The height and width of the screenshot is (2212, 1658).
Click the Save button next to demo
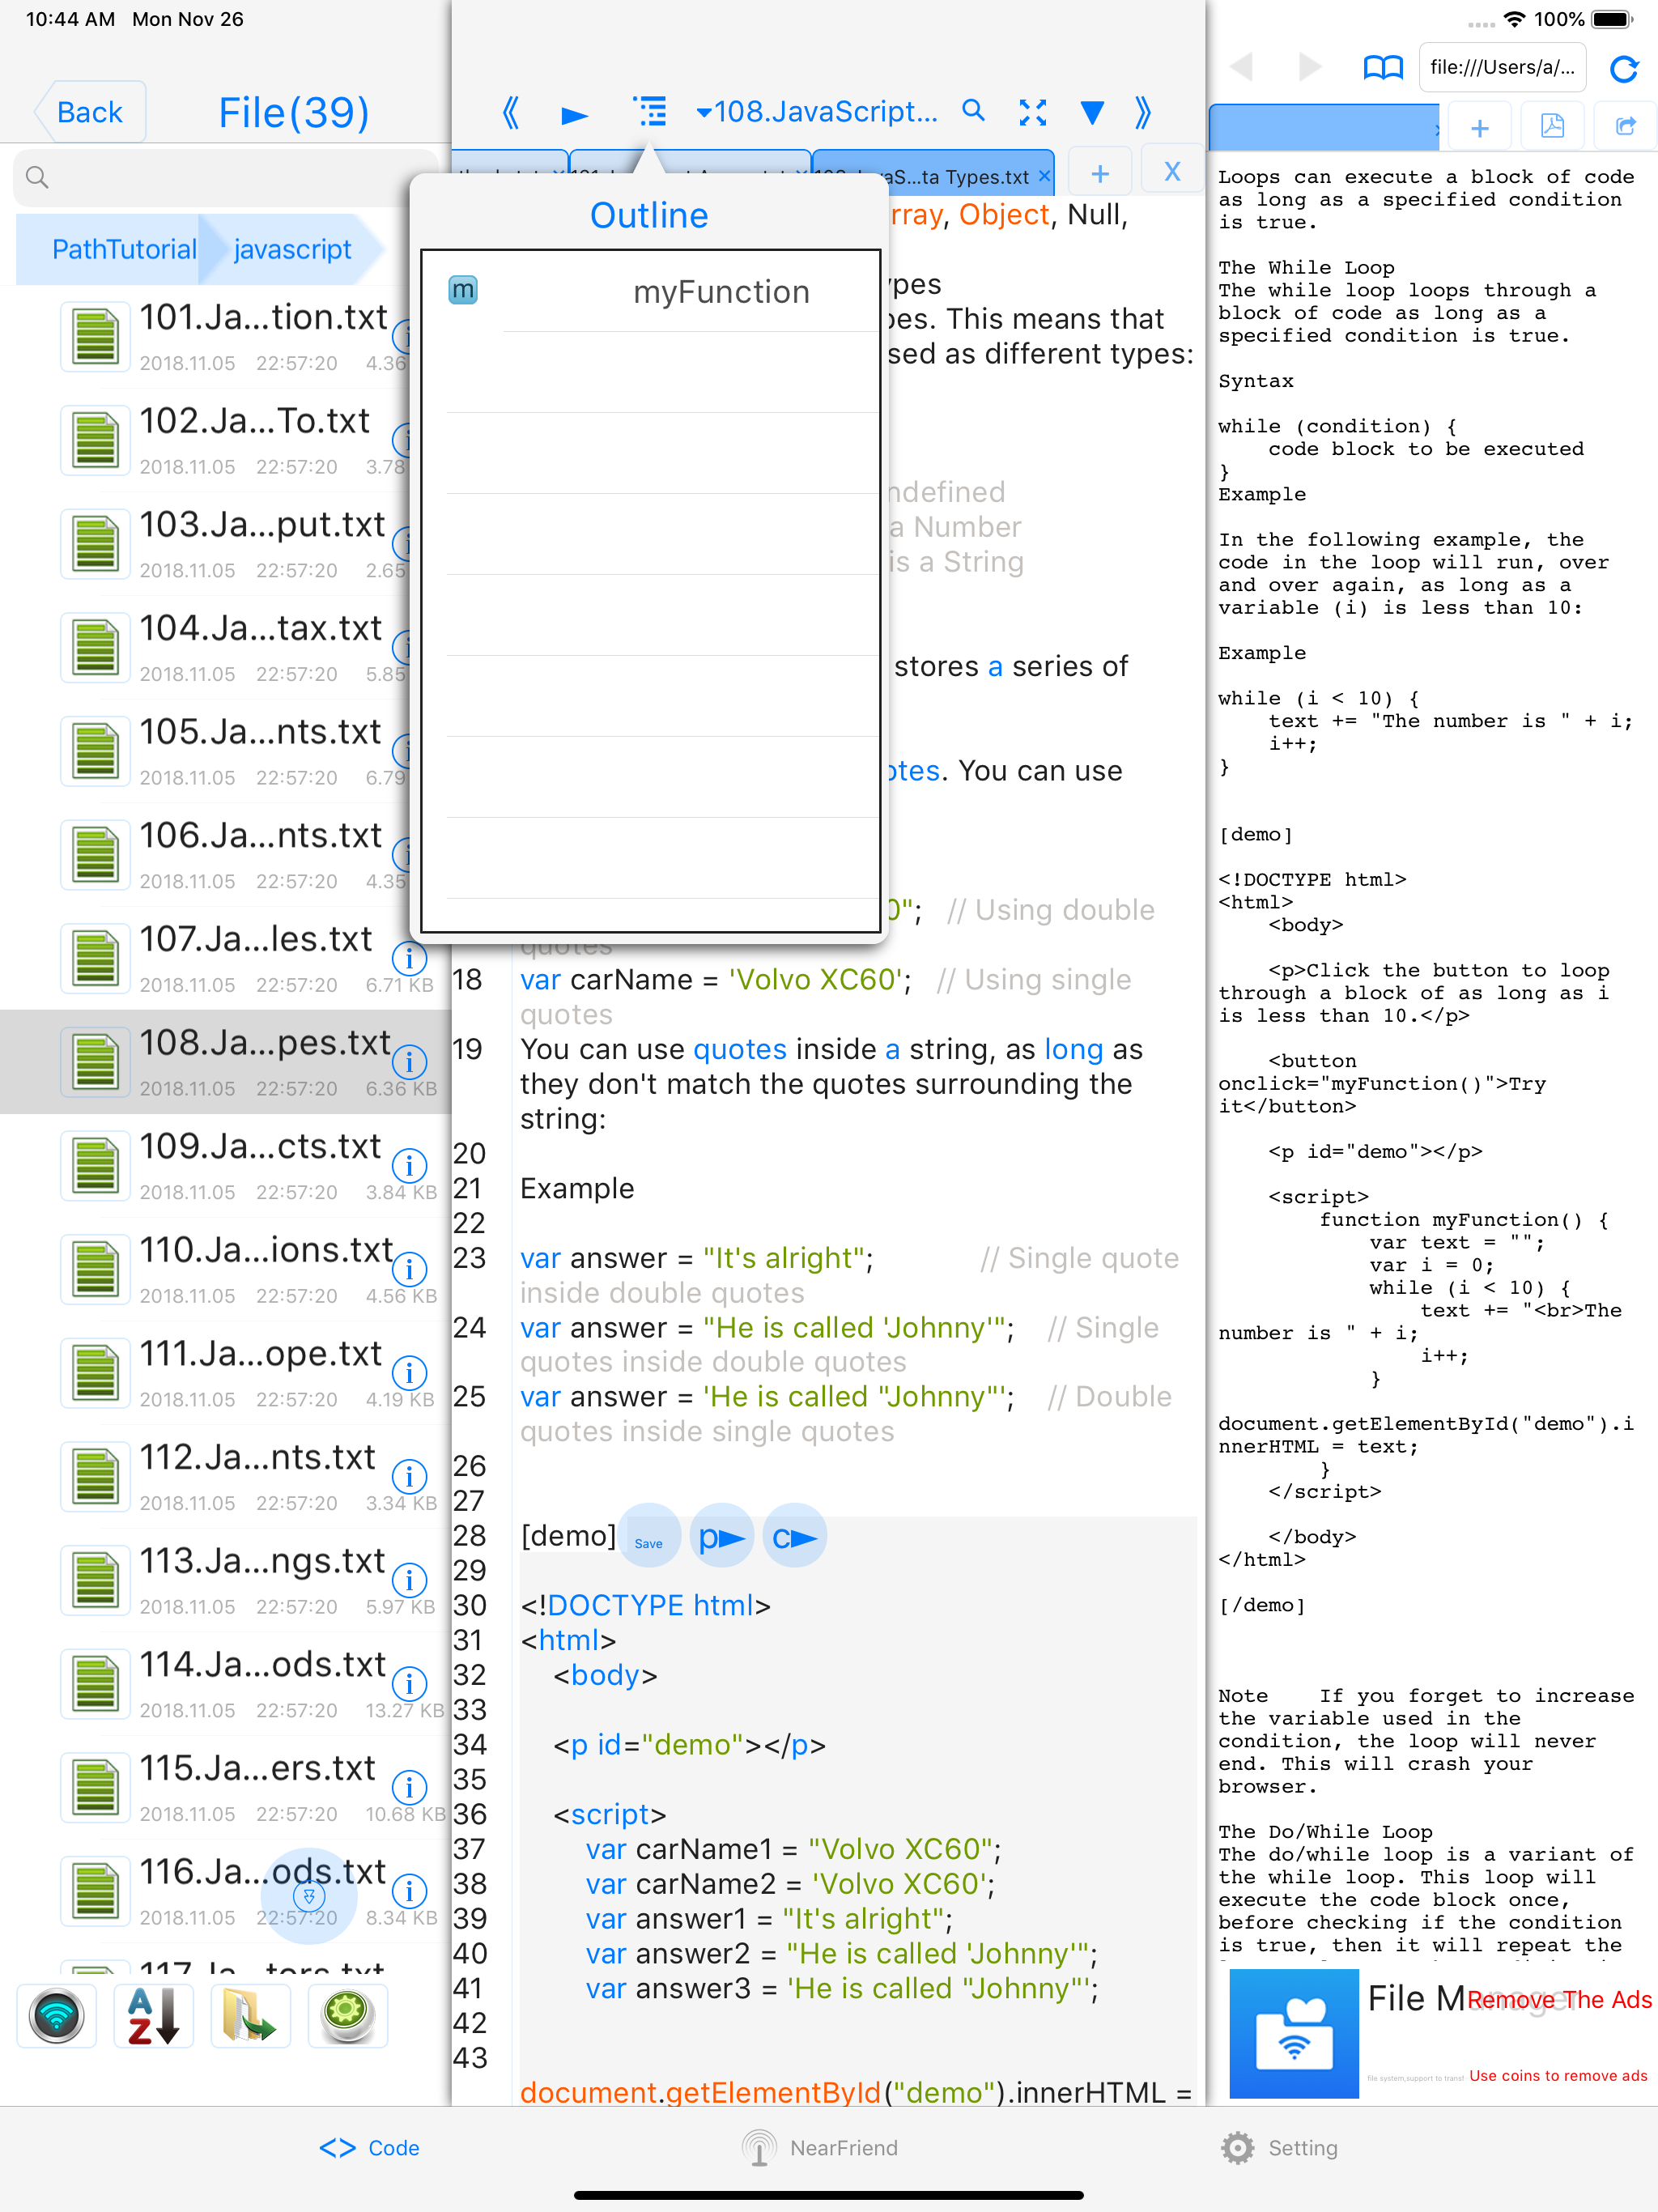click(649, 1536)
